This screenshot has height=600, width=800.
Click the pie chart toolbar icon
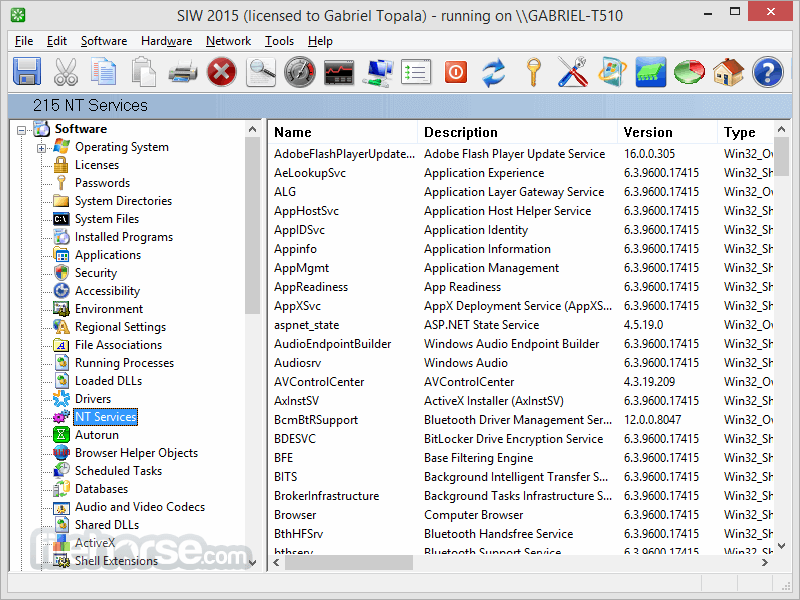pos(689,71)
